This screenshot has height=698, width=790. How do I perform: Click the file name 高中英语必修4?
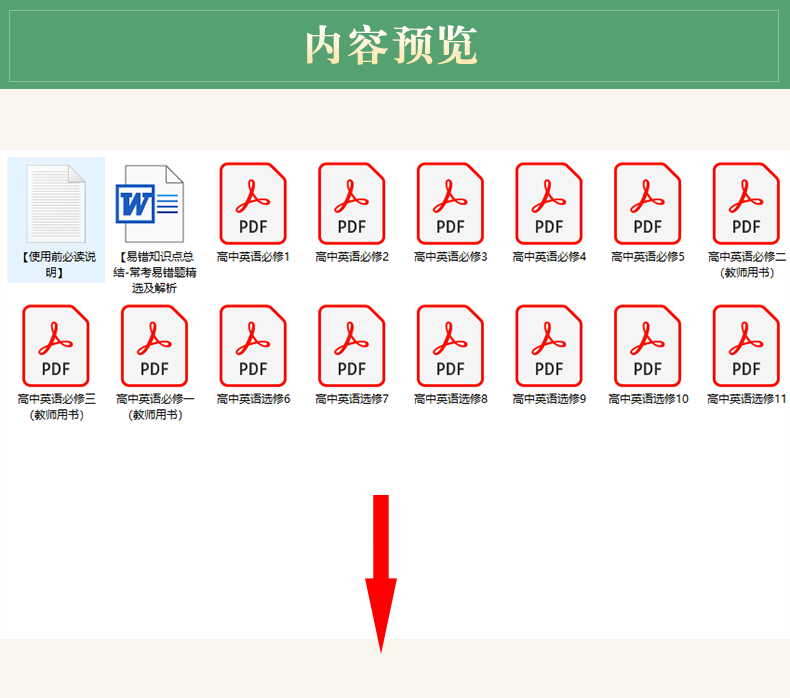(x=550, y=257)
